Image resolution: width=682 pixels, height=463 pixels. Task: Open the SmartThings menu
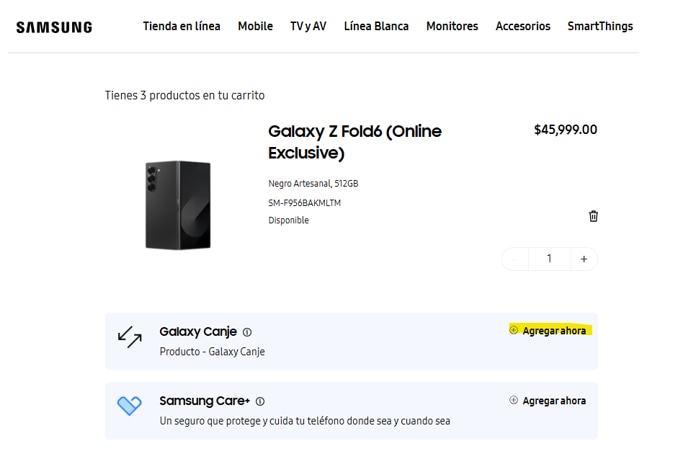[x=600, y=27]
